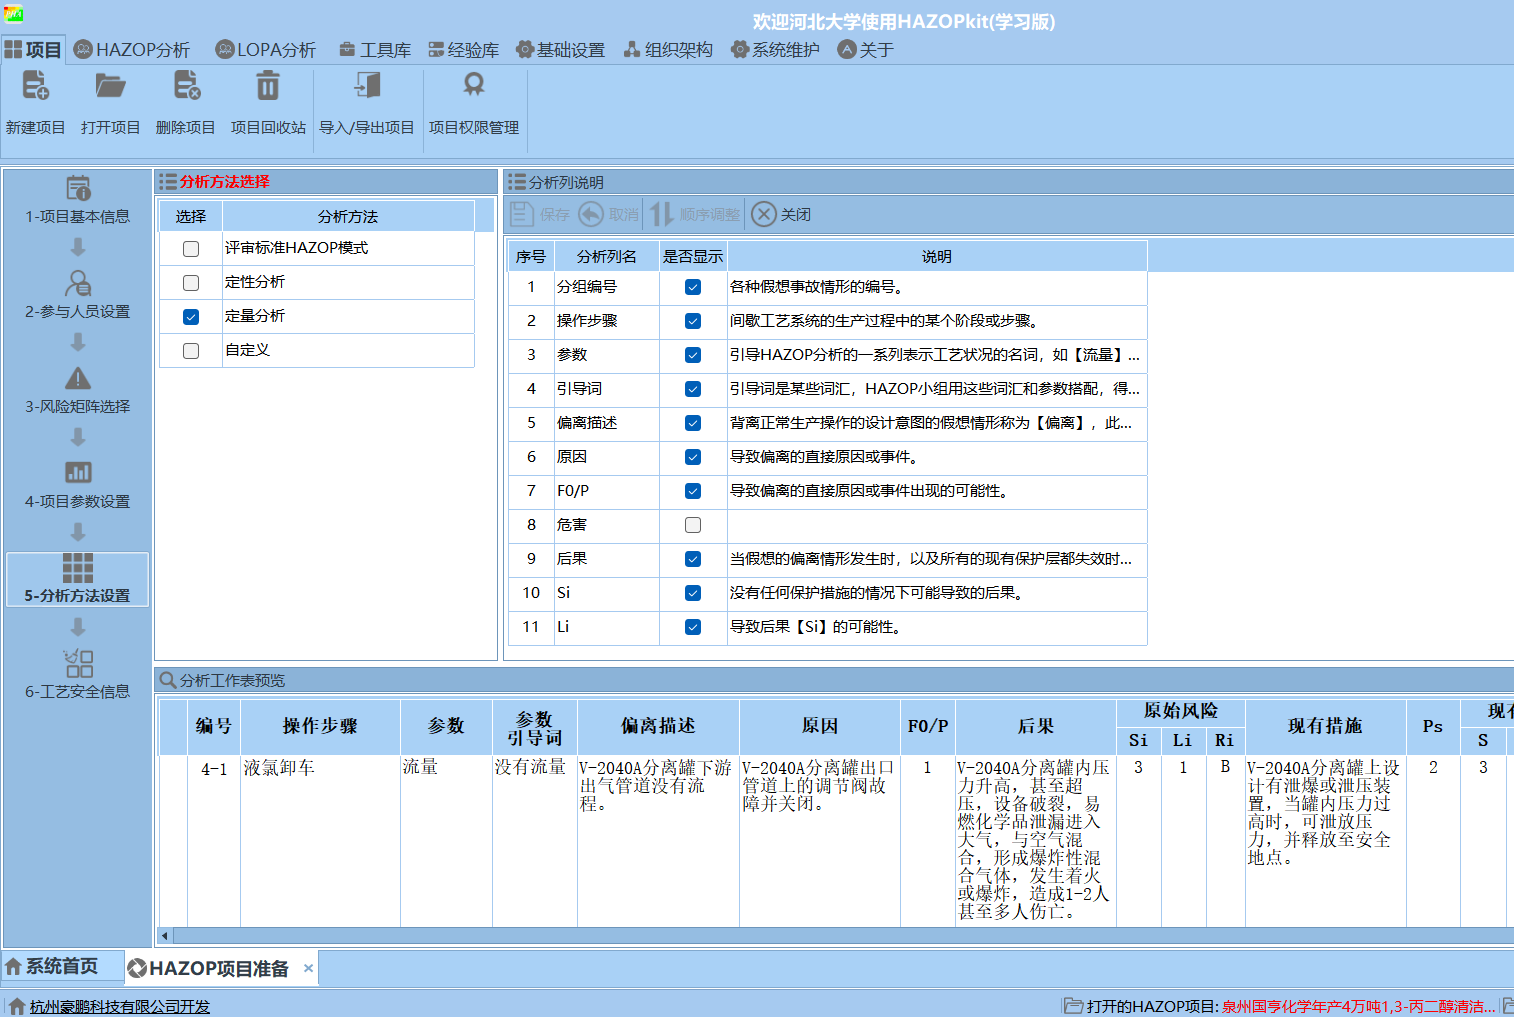The width and height of the screenshot is (1514, 1017).
Task: Select the Li row in 分析列说明
Action: pyautogui.click(x=827, y=627)
